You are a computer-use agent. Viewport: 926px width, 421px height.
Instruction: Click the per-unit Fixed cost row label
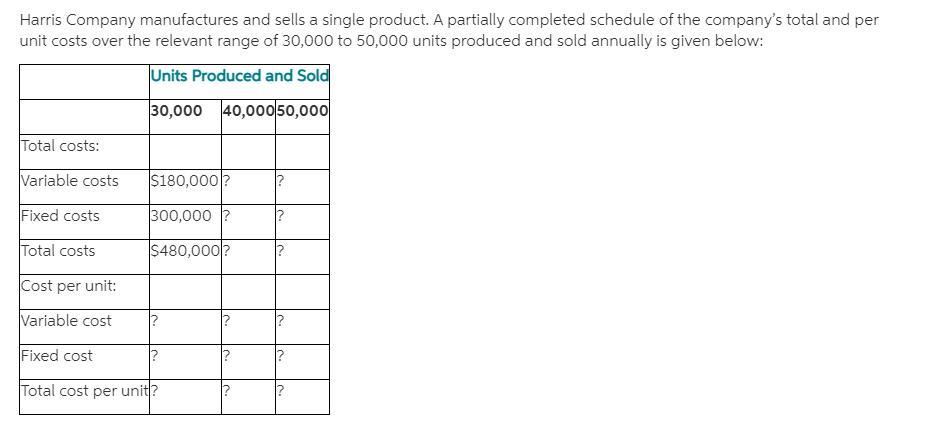(57, 356)
